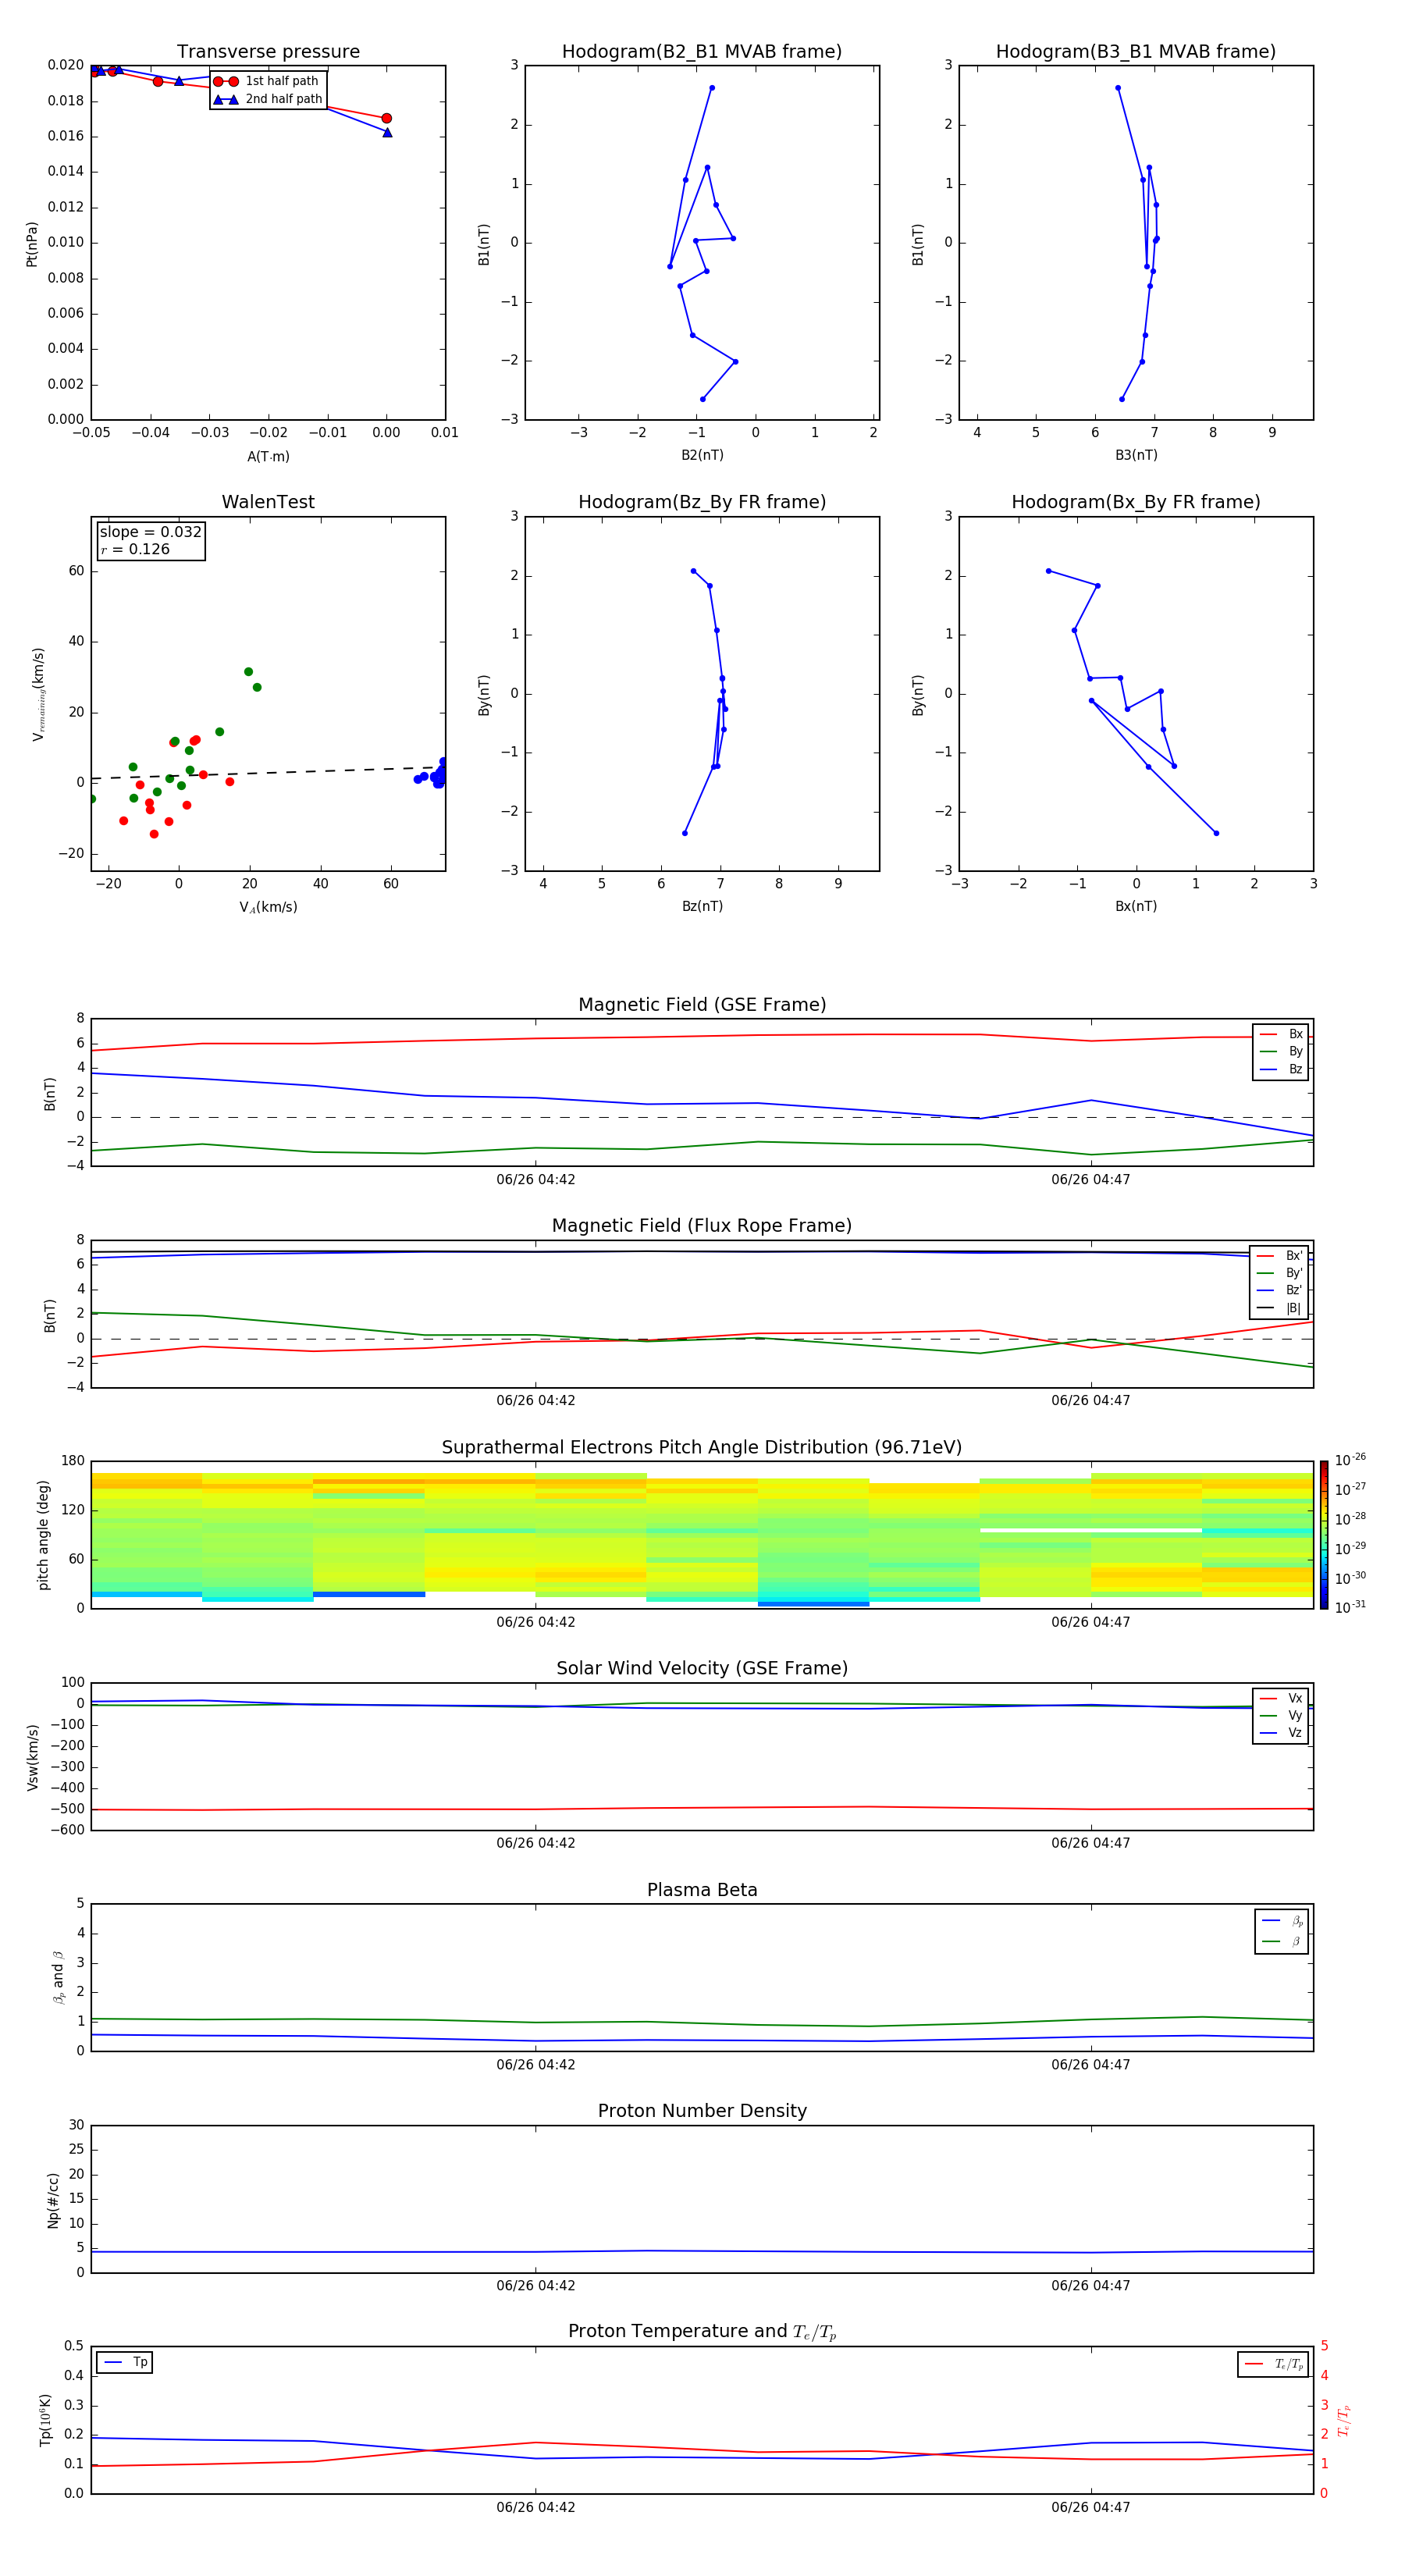This screenshot has width=1405, height=2576.
Task: Click the 'pitch angle (deg)' axis label
Action: (43, 1535)
